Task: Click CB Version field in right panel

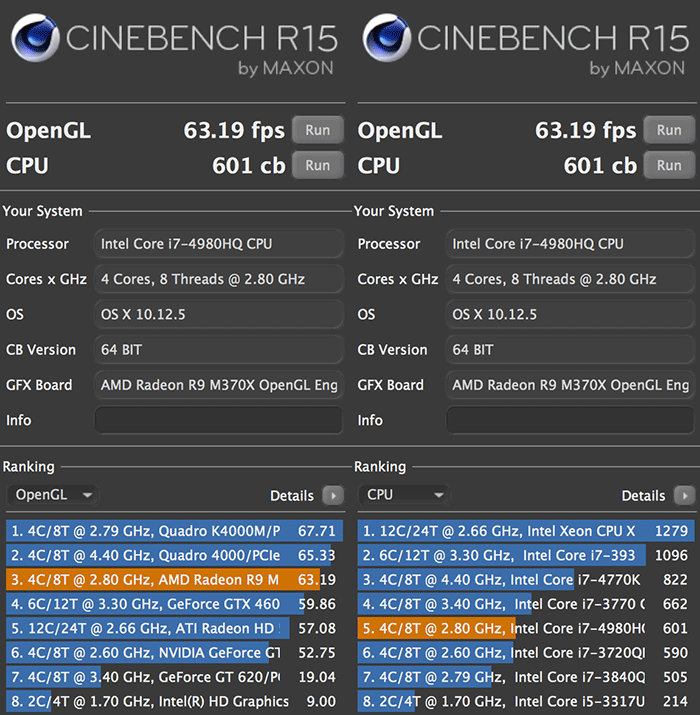Action: [x=570, y=350]
